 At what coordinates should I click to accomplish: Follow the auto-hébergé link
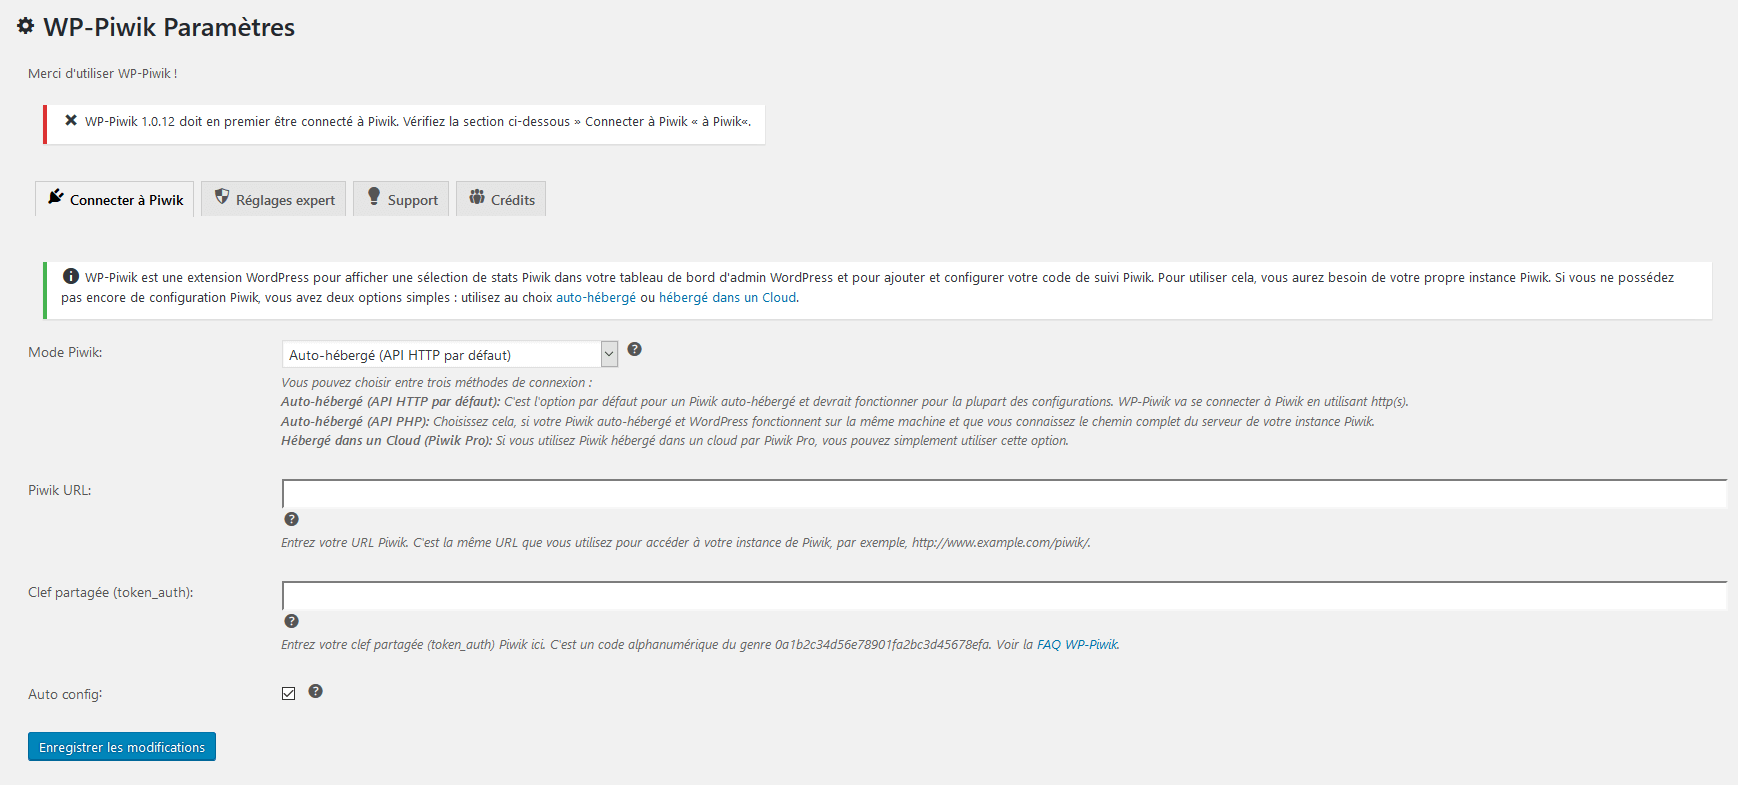pyautogui.click(x=596, y=297)
